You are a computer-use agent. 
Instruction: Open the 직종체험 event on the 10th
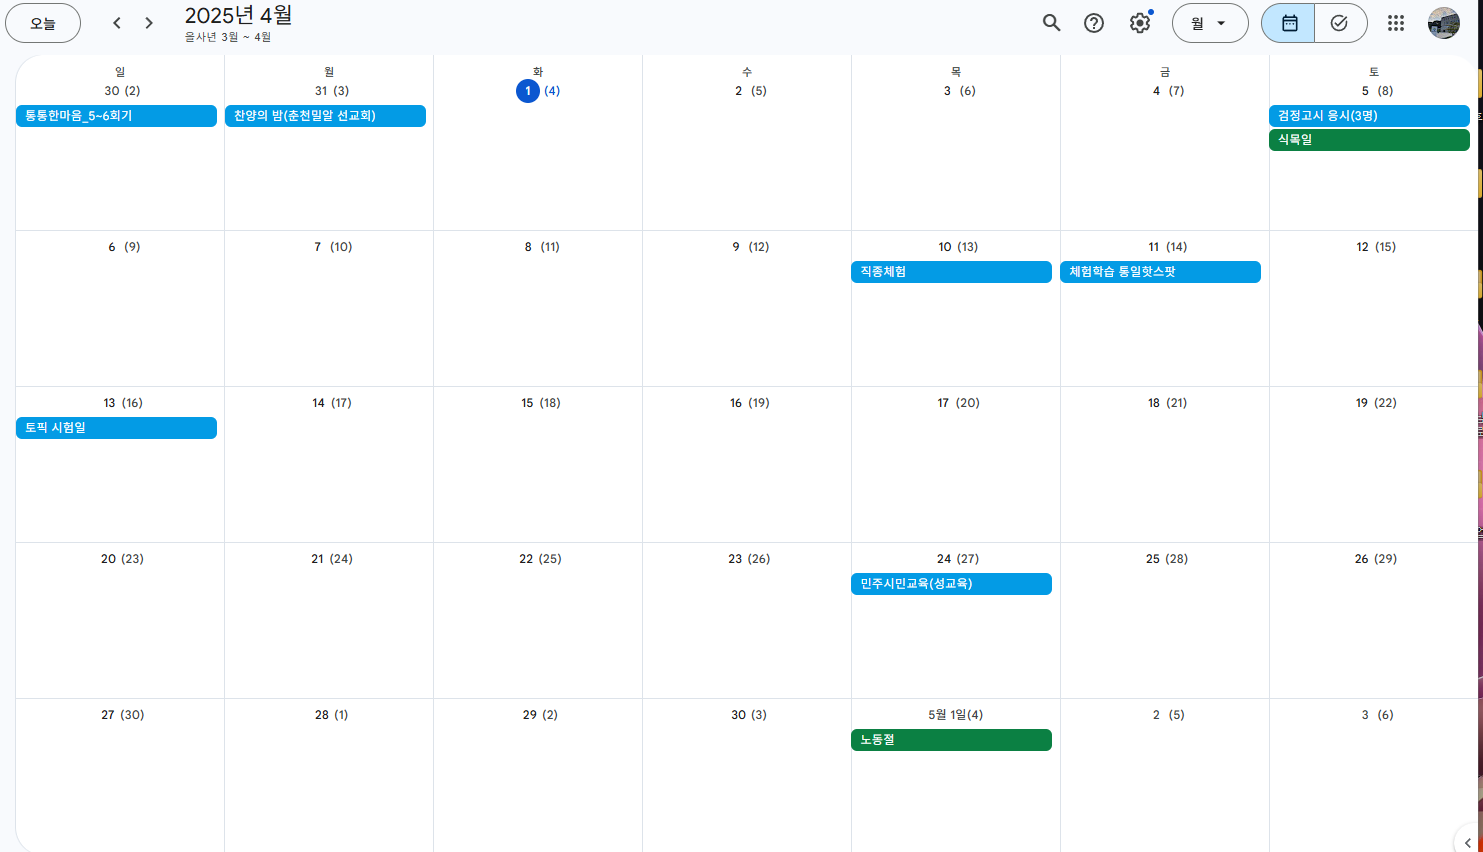click(x=951, y=272)
